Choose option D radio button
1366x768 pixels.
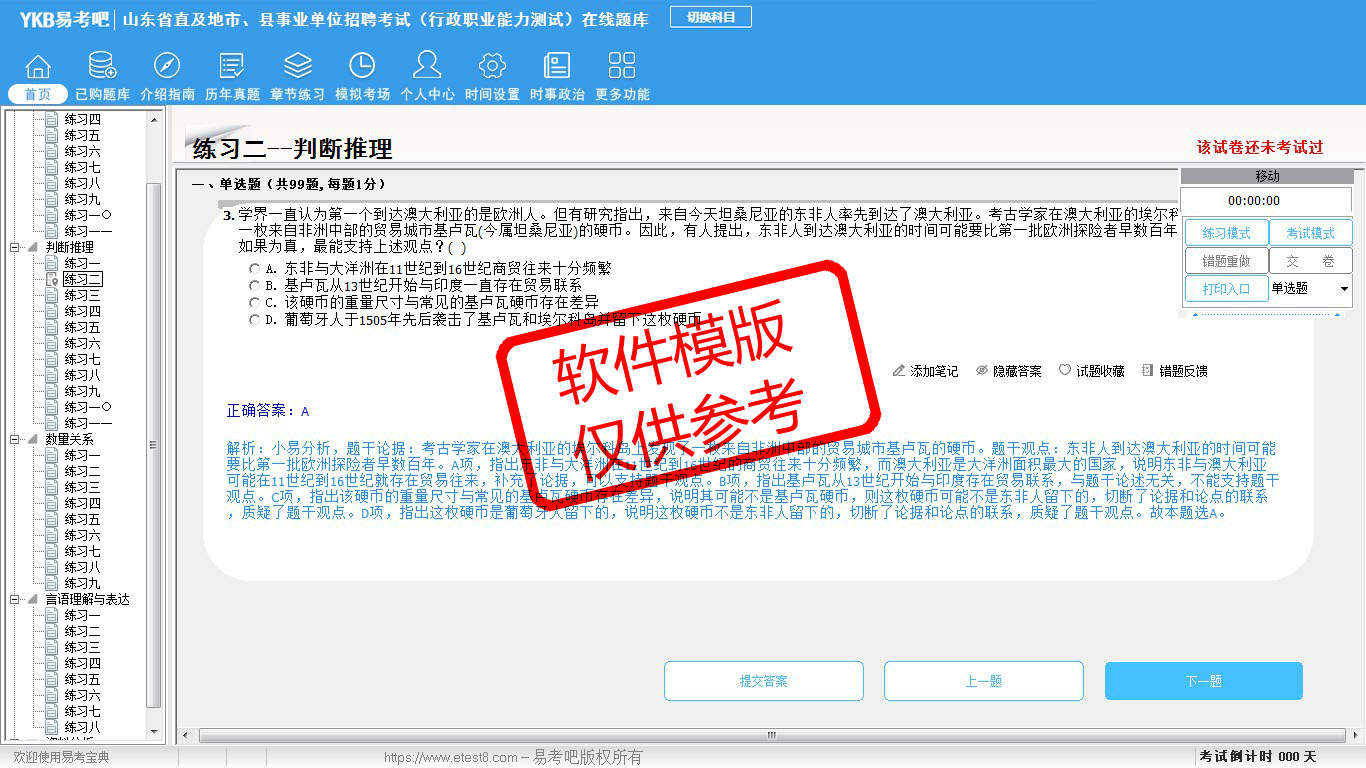(255, 320)
